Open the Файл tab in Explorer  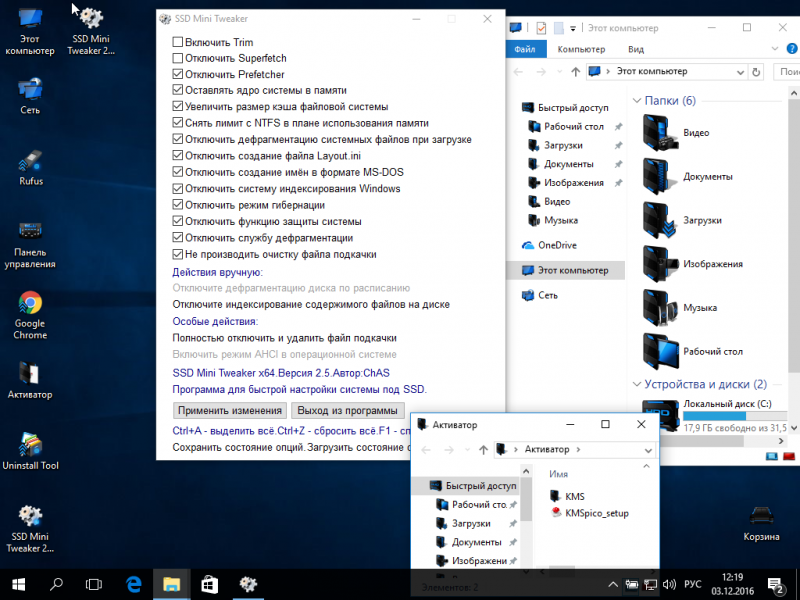click(x=525, y=49)
